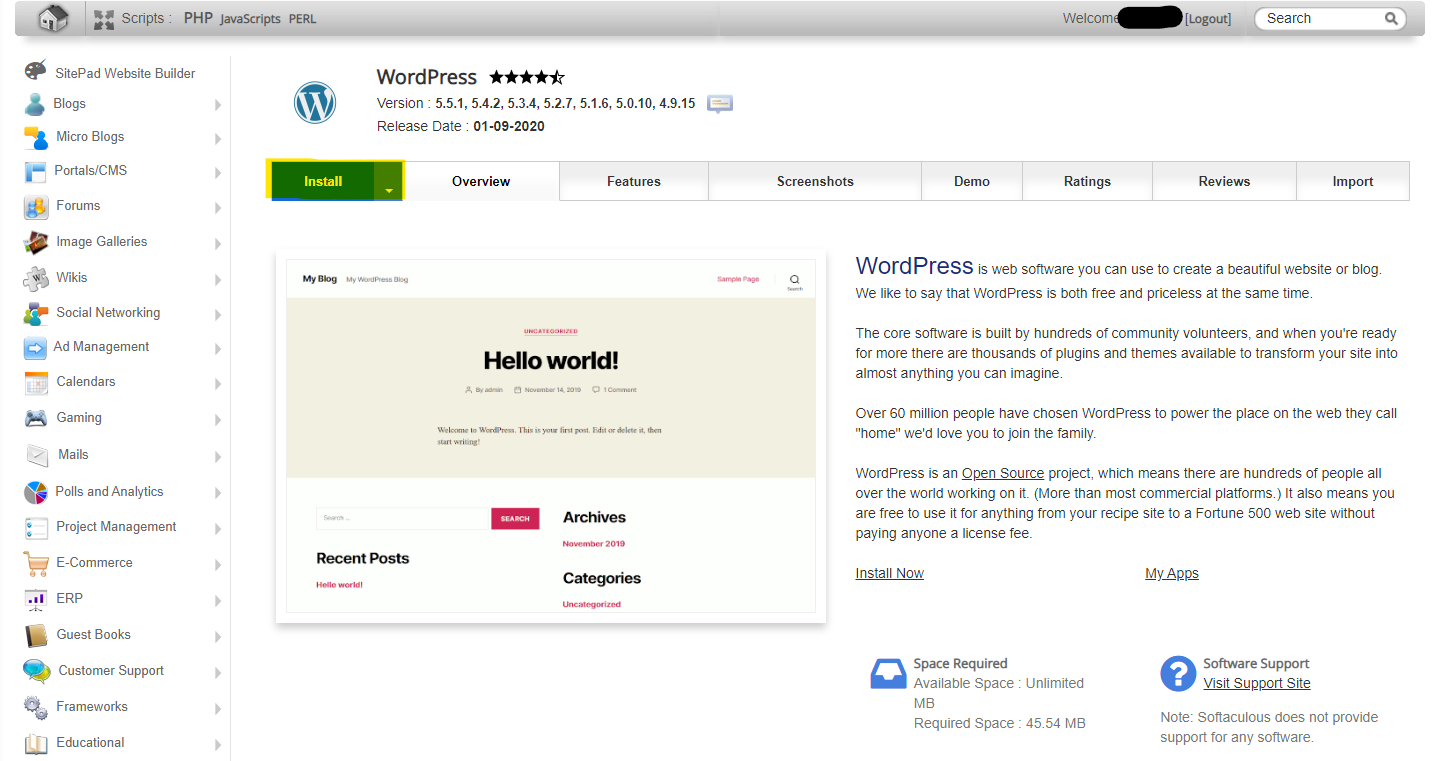Click the E-Commerce shopping cart icon
Viewport: 1444px width, 761px height.
click(x=36, y=563)
